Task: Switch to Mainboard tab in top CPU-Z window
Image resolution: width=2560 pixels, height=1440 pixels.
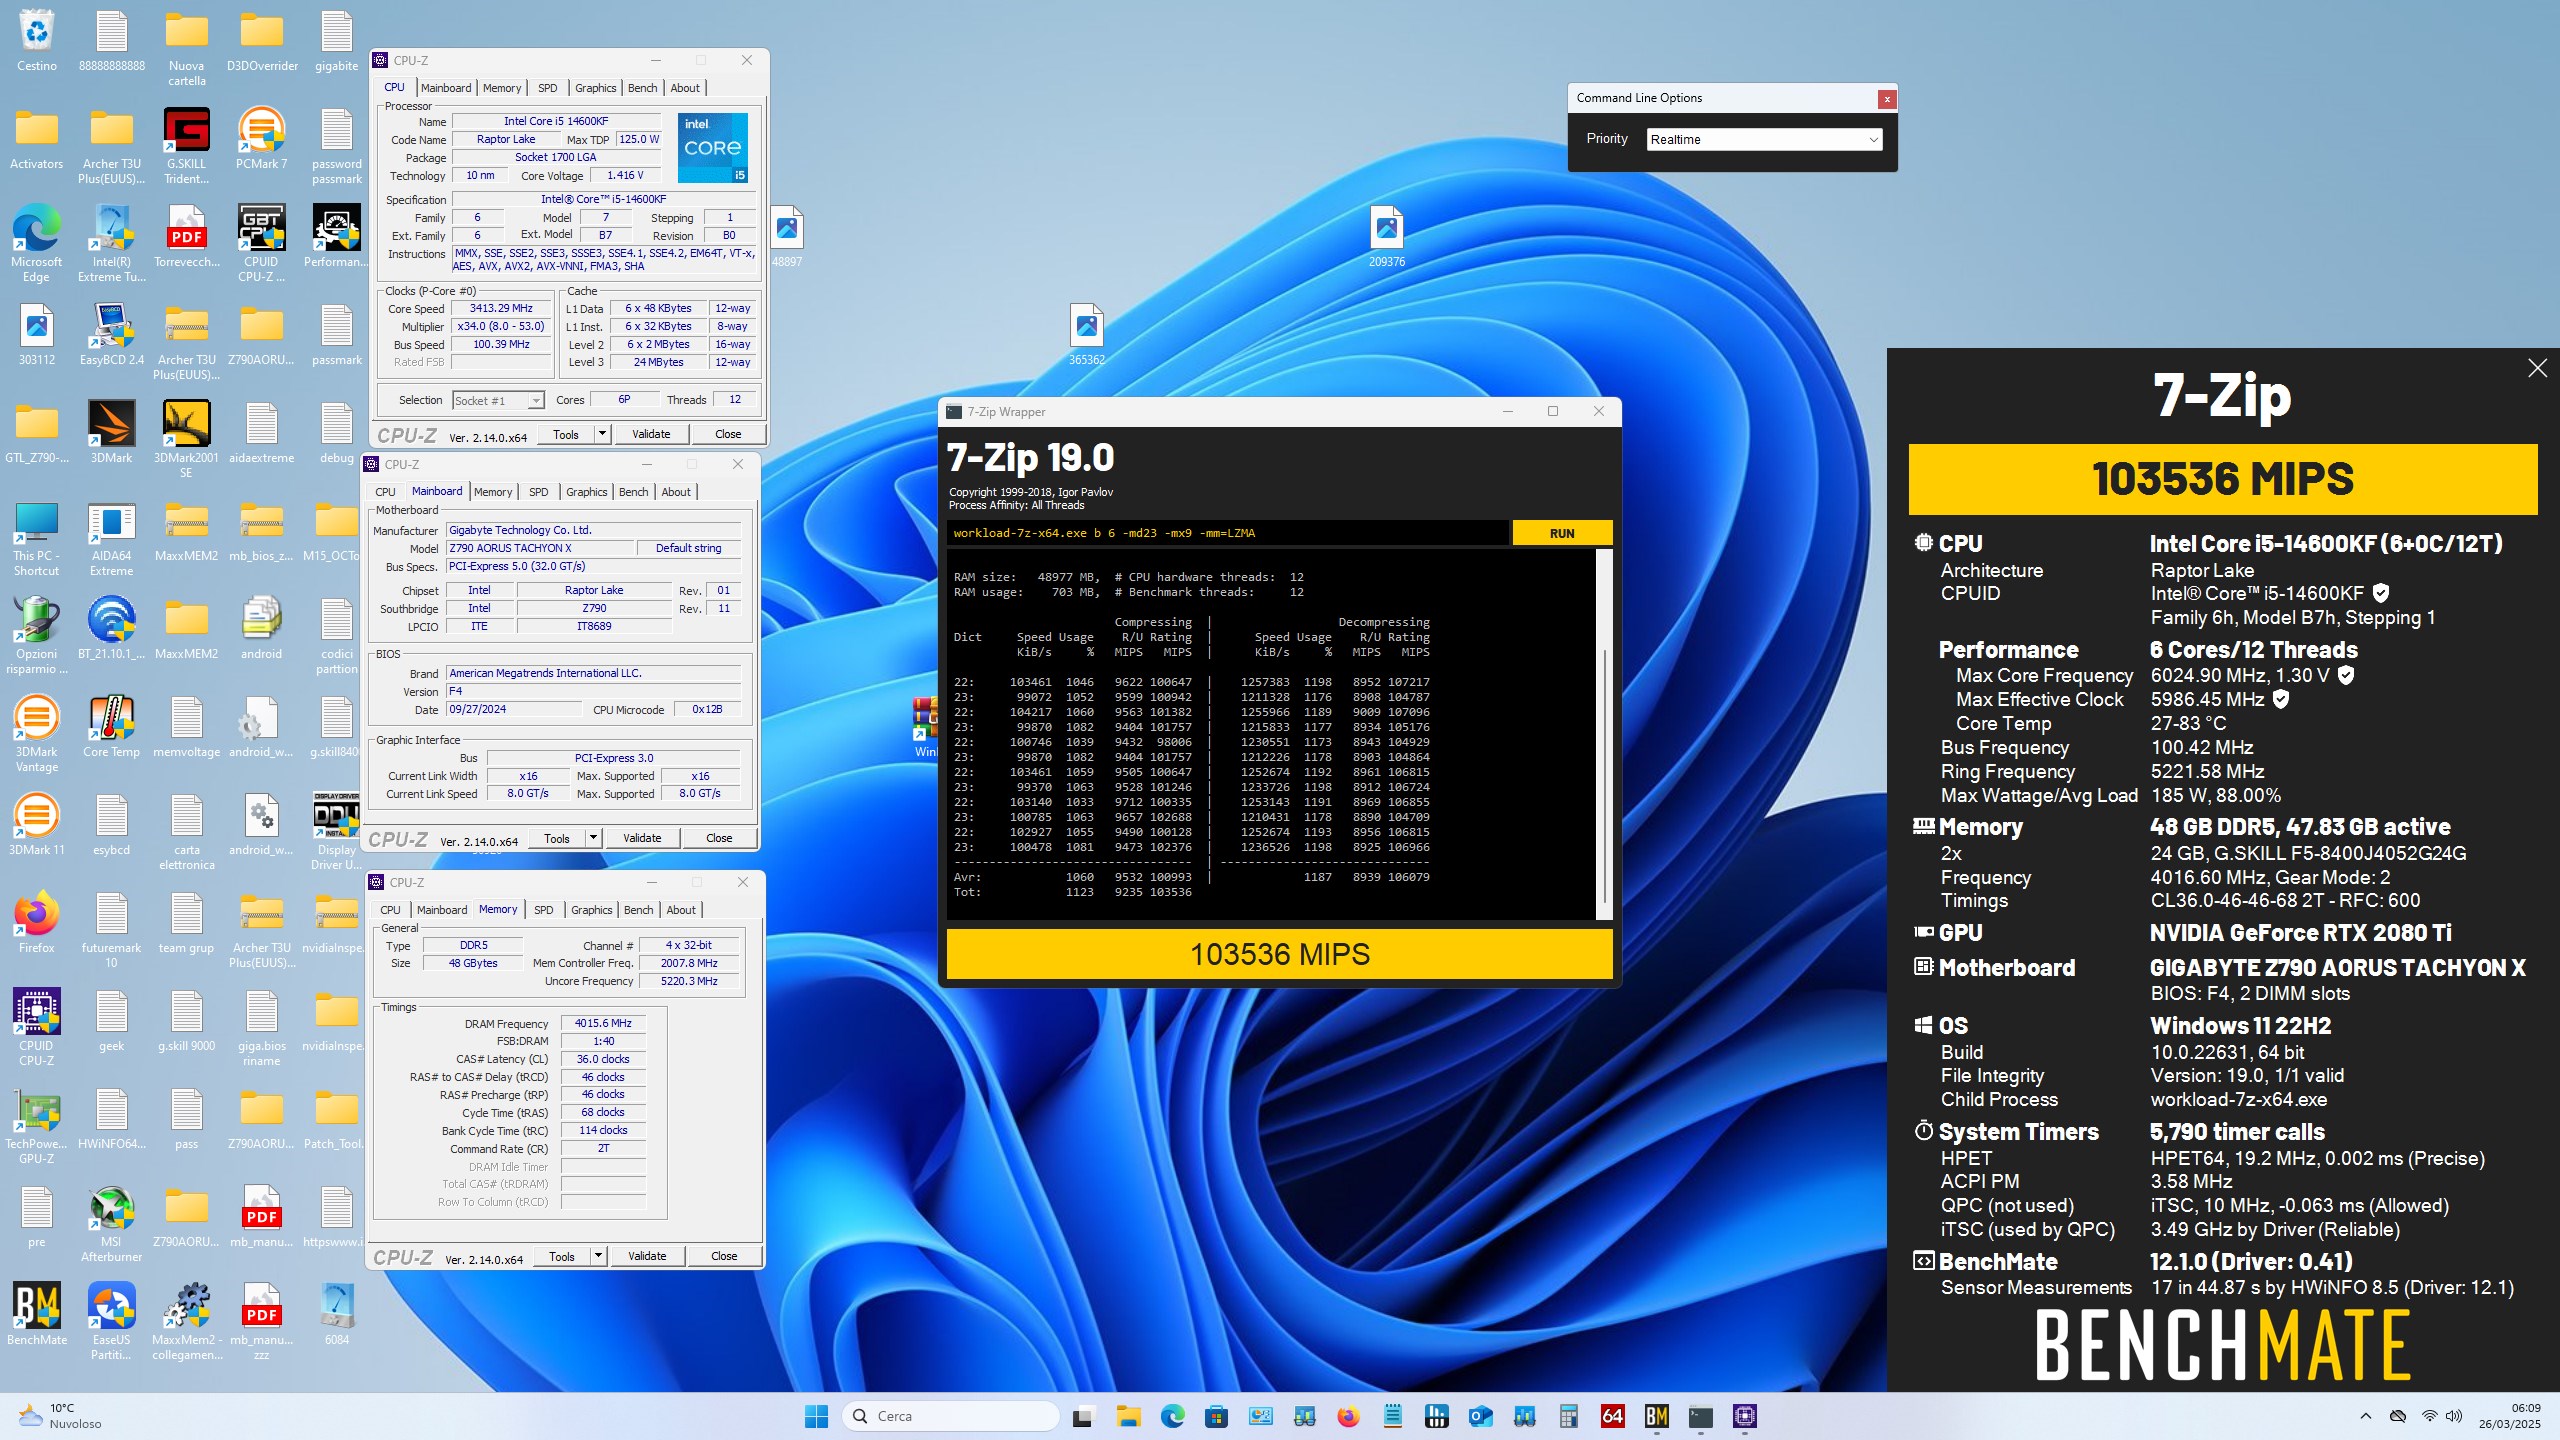Action: [x=445, y=88]
